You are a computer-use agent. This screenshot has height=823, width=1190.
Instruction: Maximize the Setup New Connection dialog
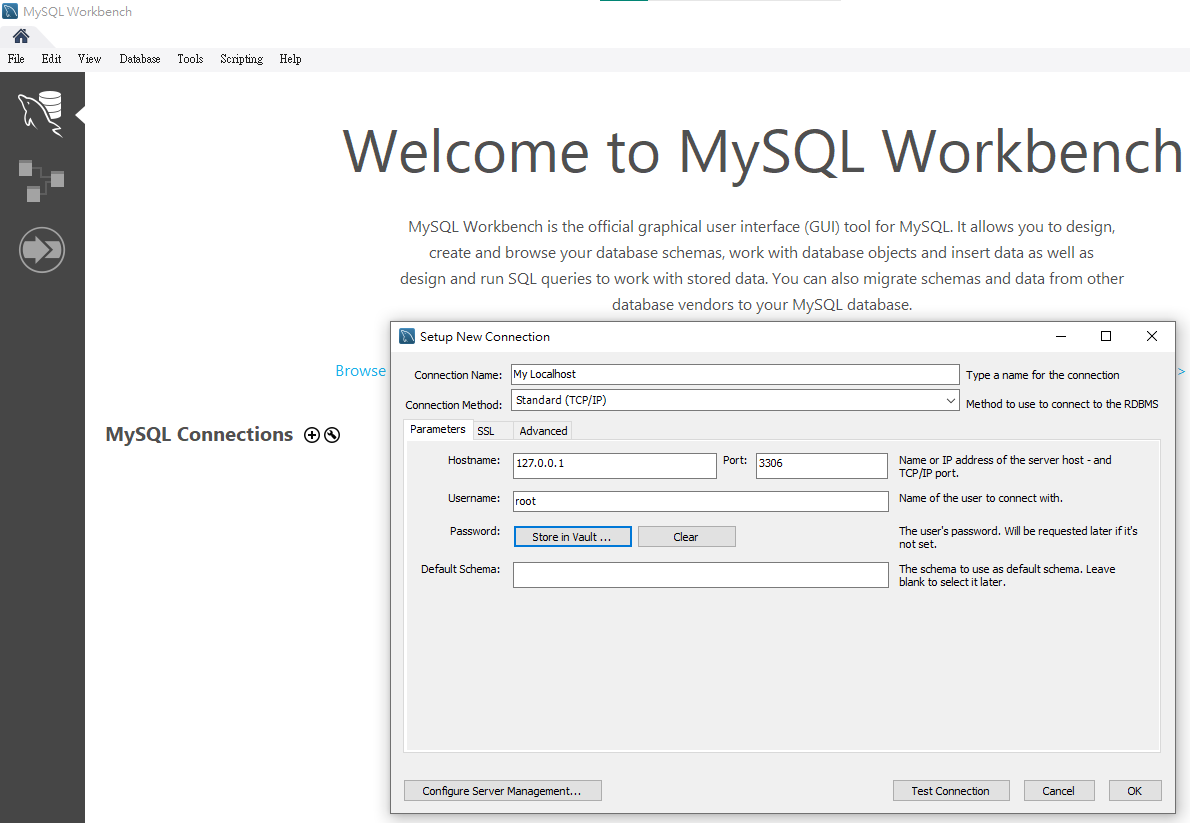[x=1106, y=336]
